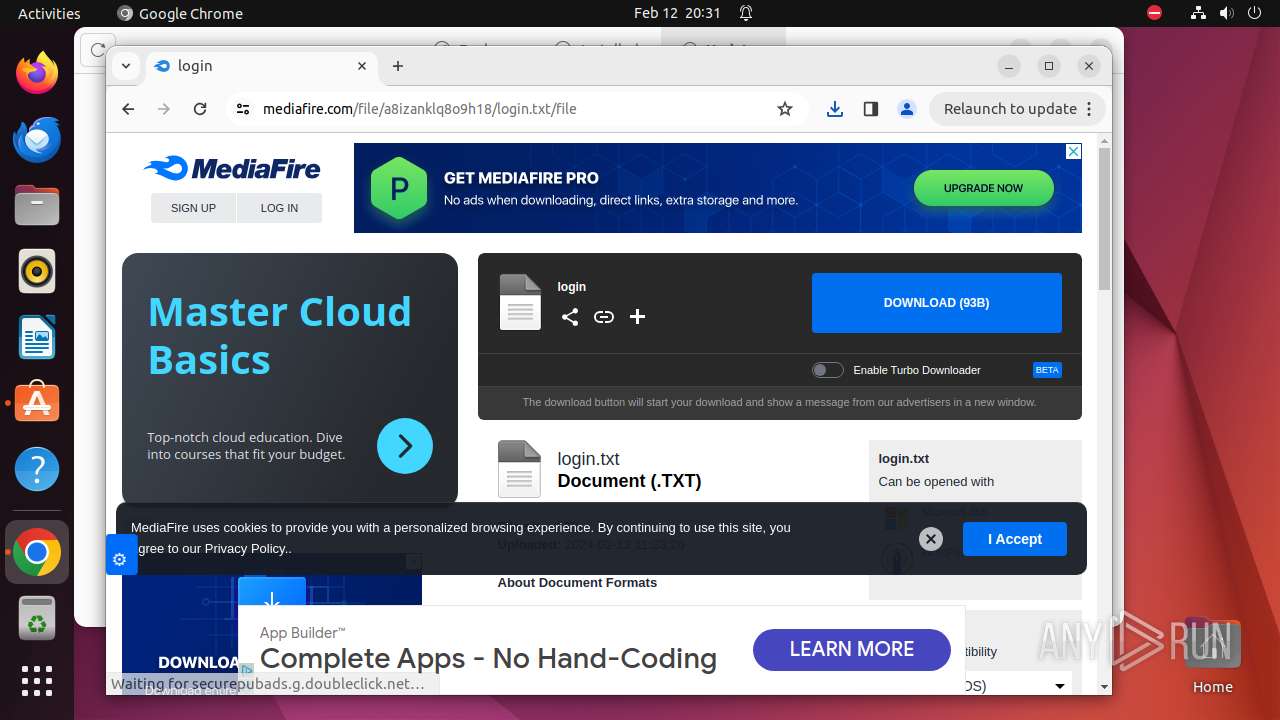Open clock and calendar menu

pyautogui.click(x=677, y=13)
